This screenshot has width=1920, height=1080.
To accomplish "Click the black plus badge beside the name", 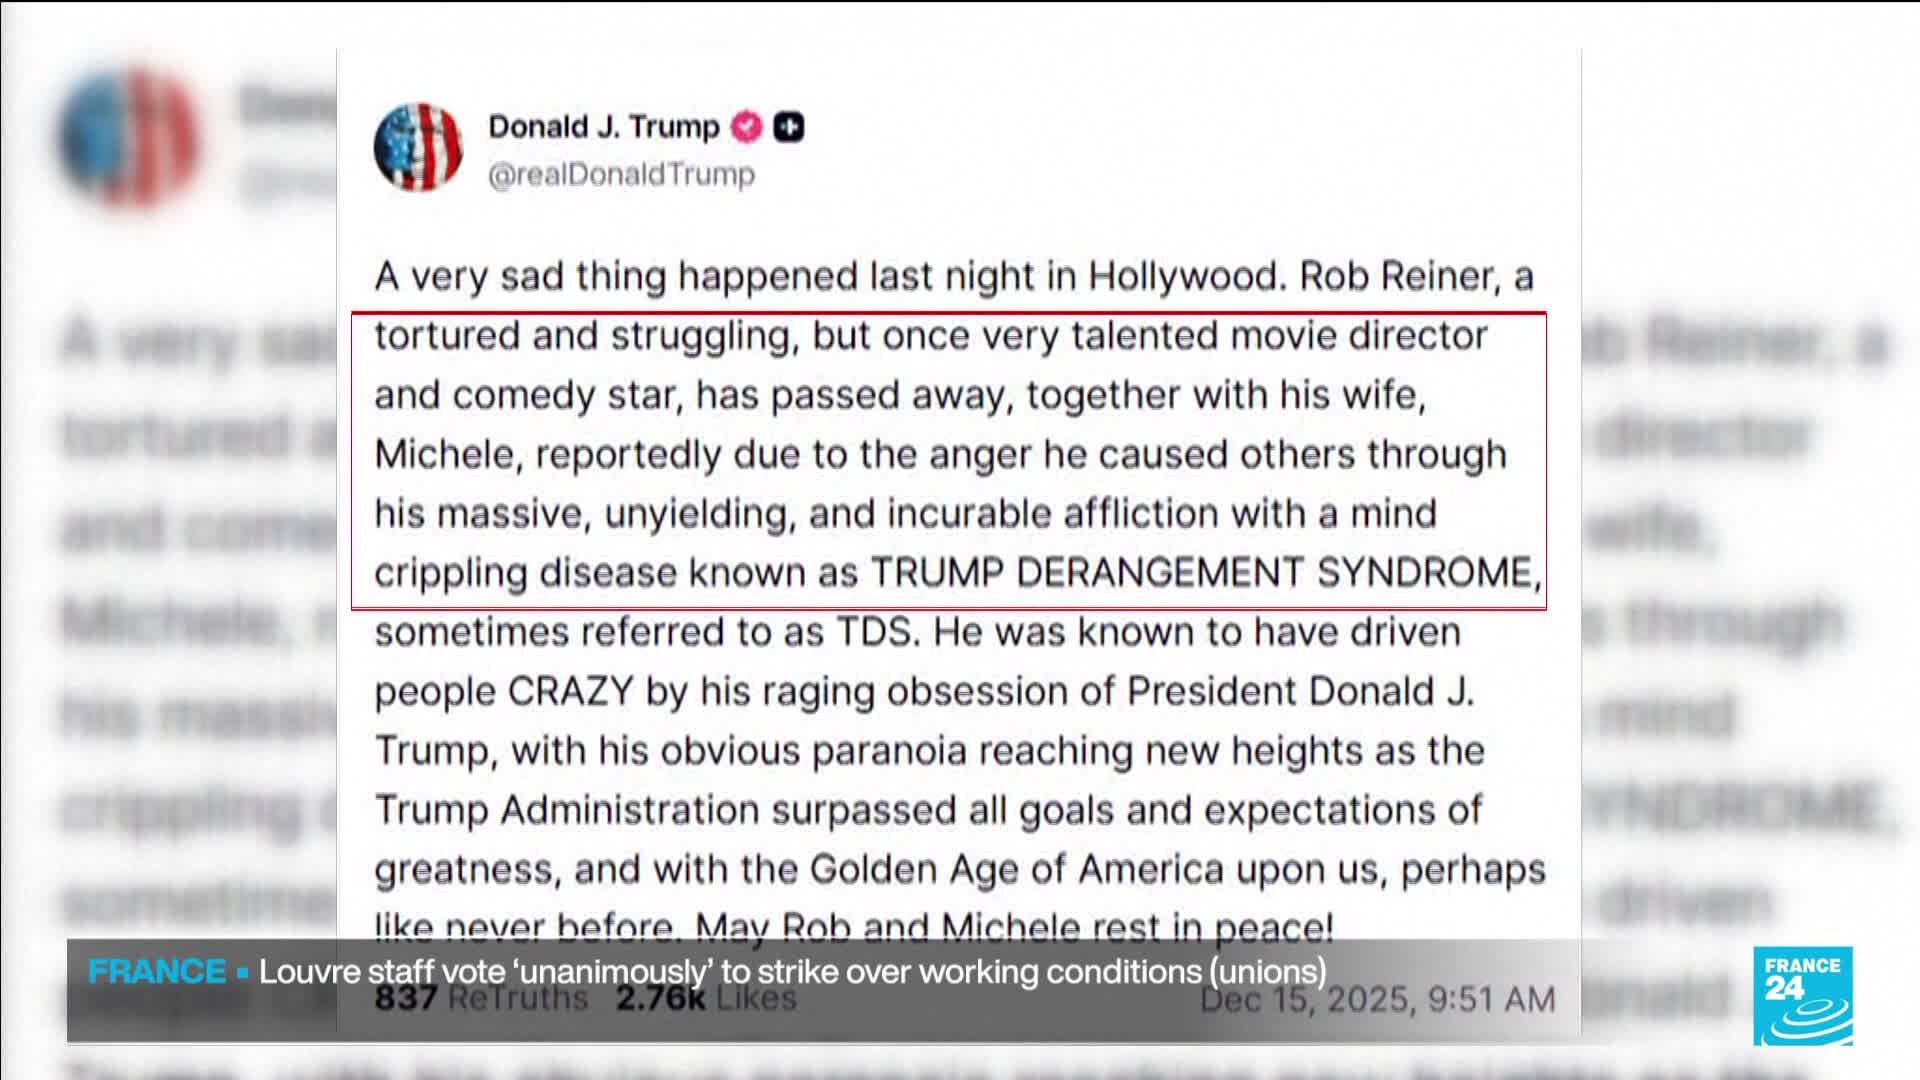I will 789,127.
